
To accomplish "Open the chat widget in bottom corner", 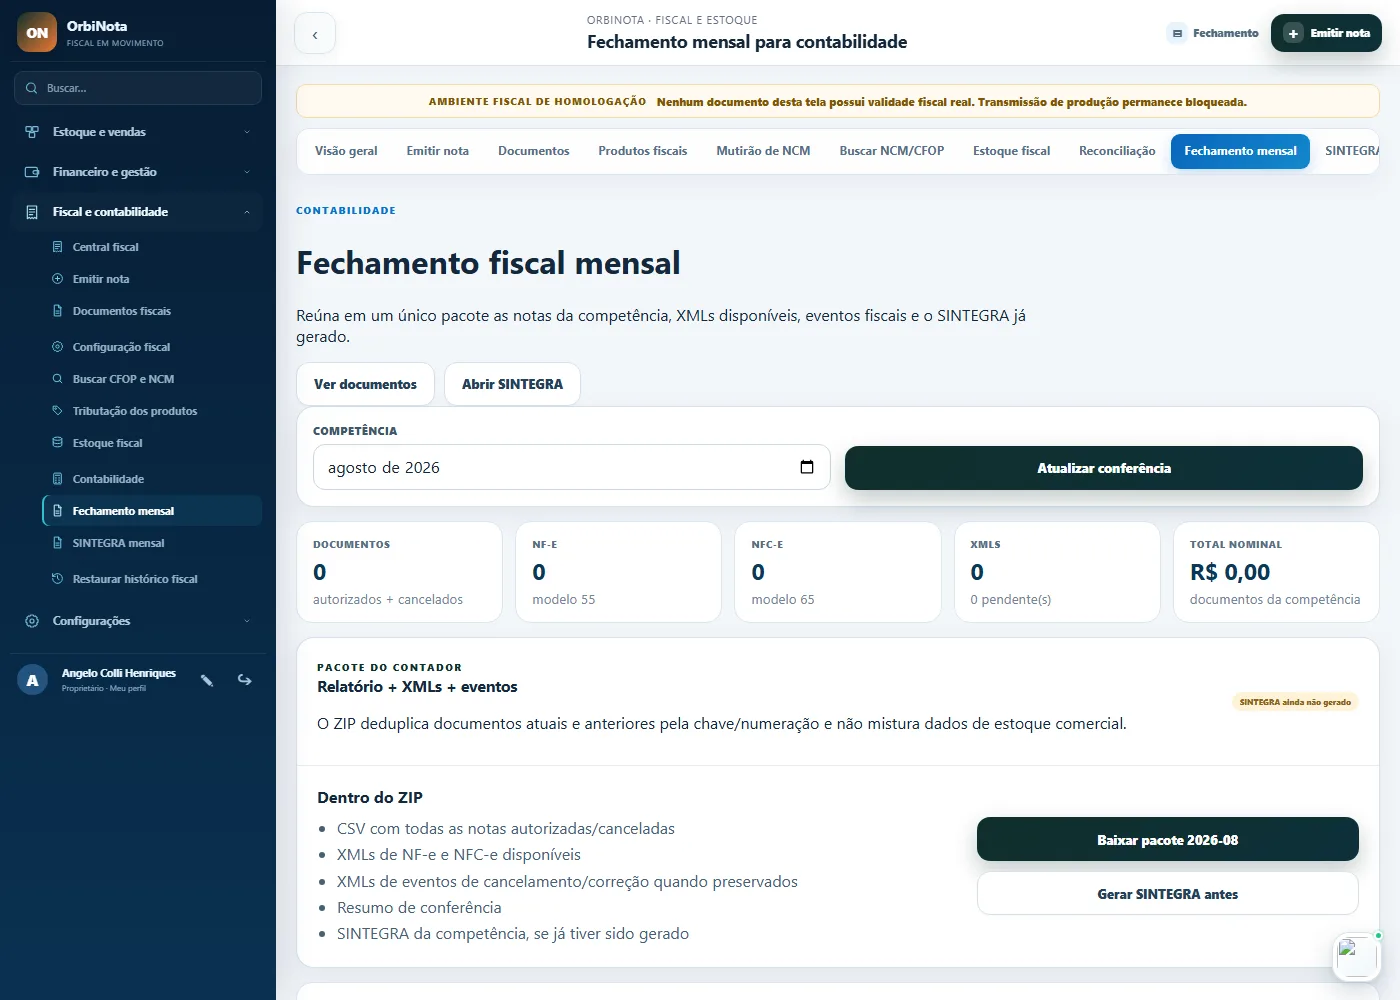I will point(1357,957).
